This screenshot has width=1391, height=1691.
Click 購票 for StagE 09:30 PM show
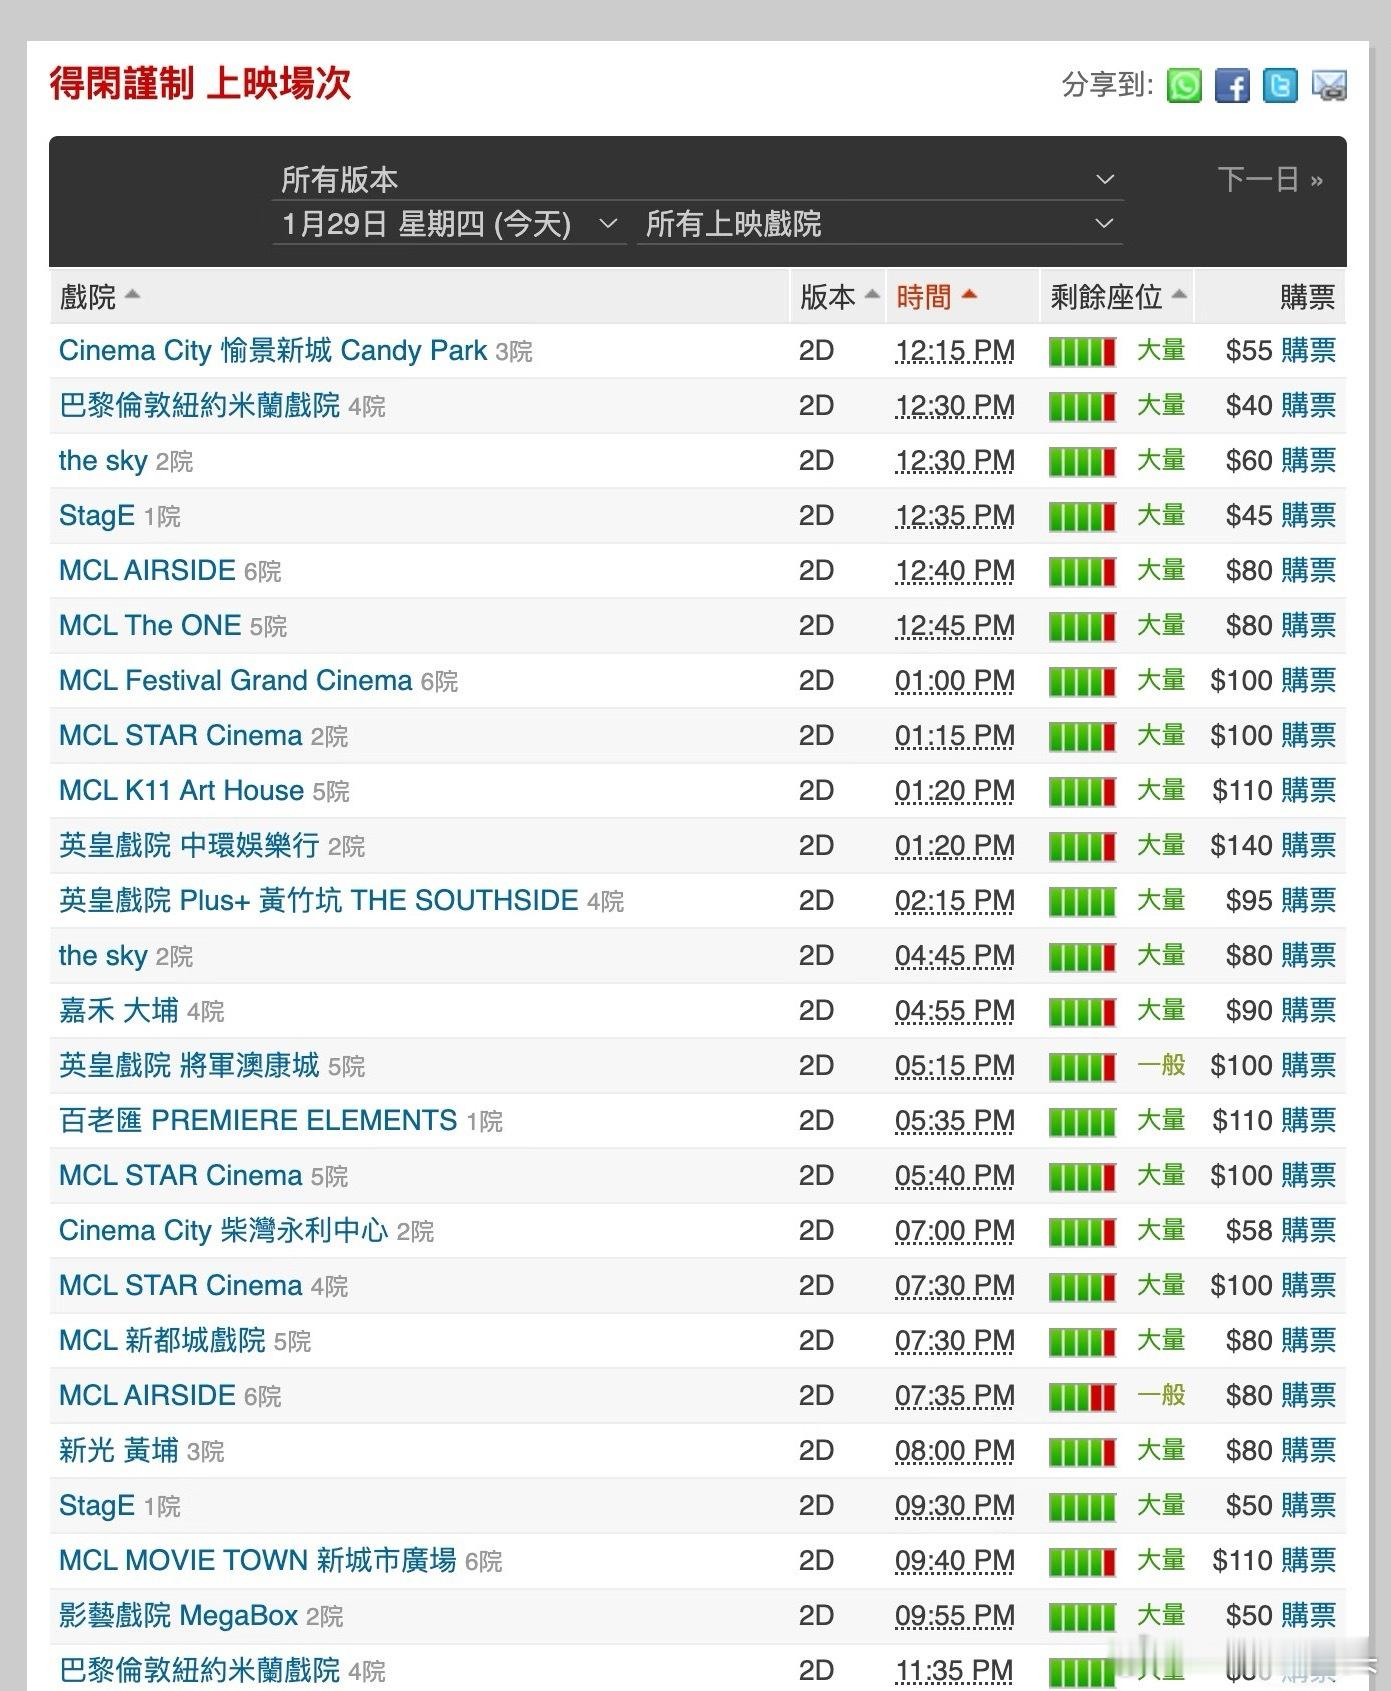click(x=1308, y=1506)
